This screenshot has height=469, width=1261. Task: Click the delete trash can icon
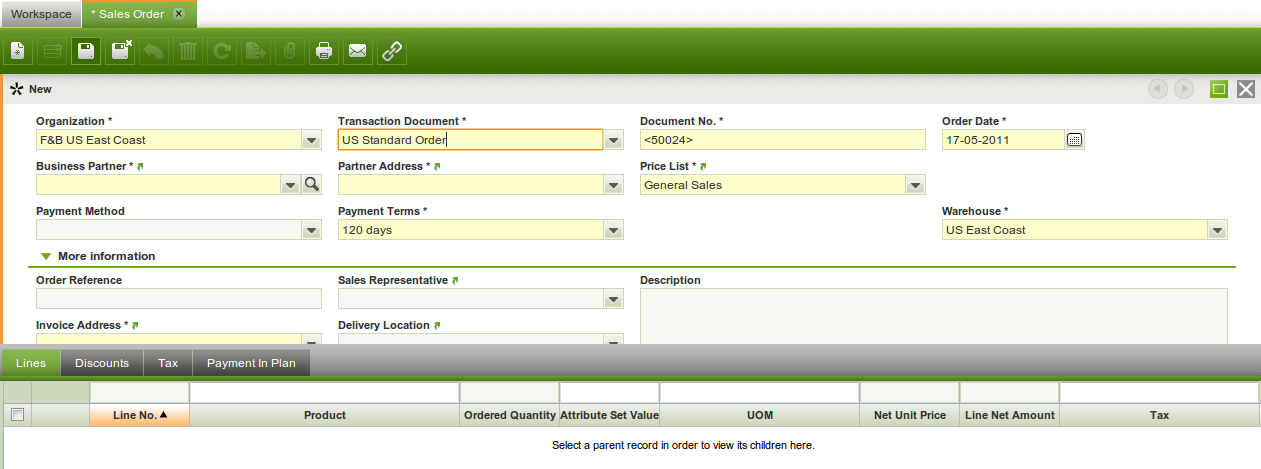pos(188,50)
